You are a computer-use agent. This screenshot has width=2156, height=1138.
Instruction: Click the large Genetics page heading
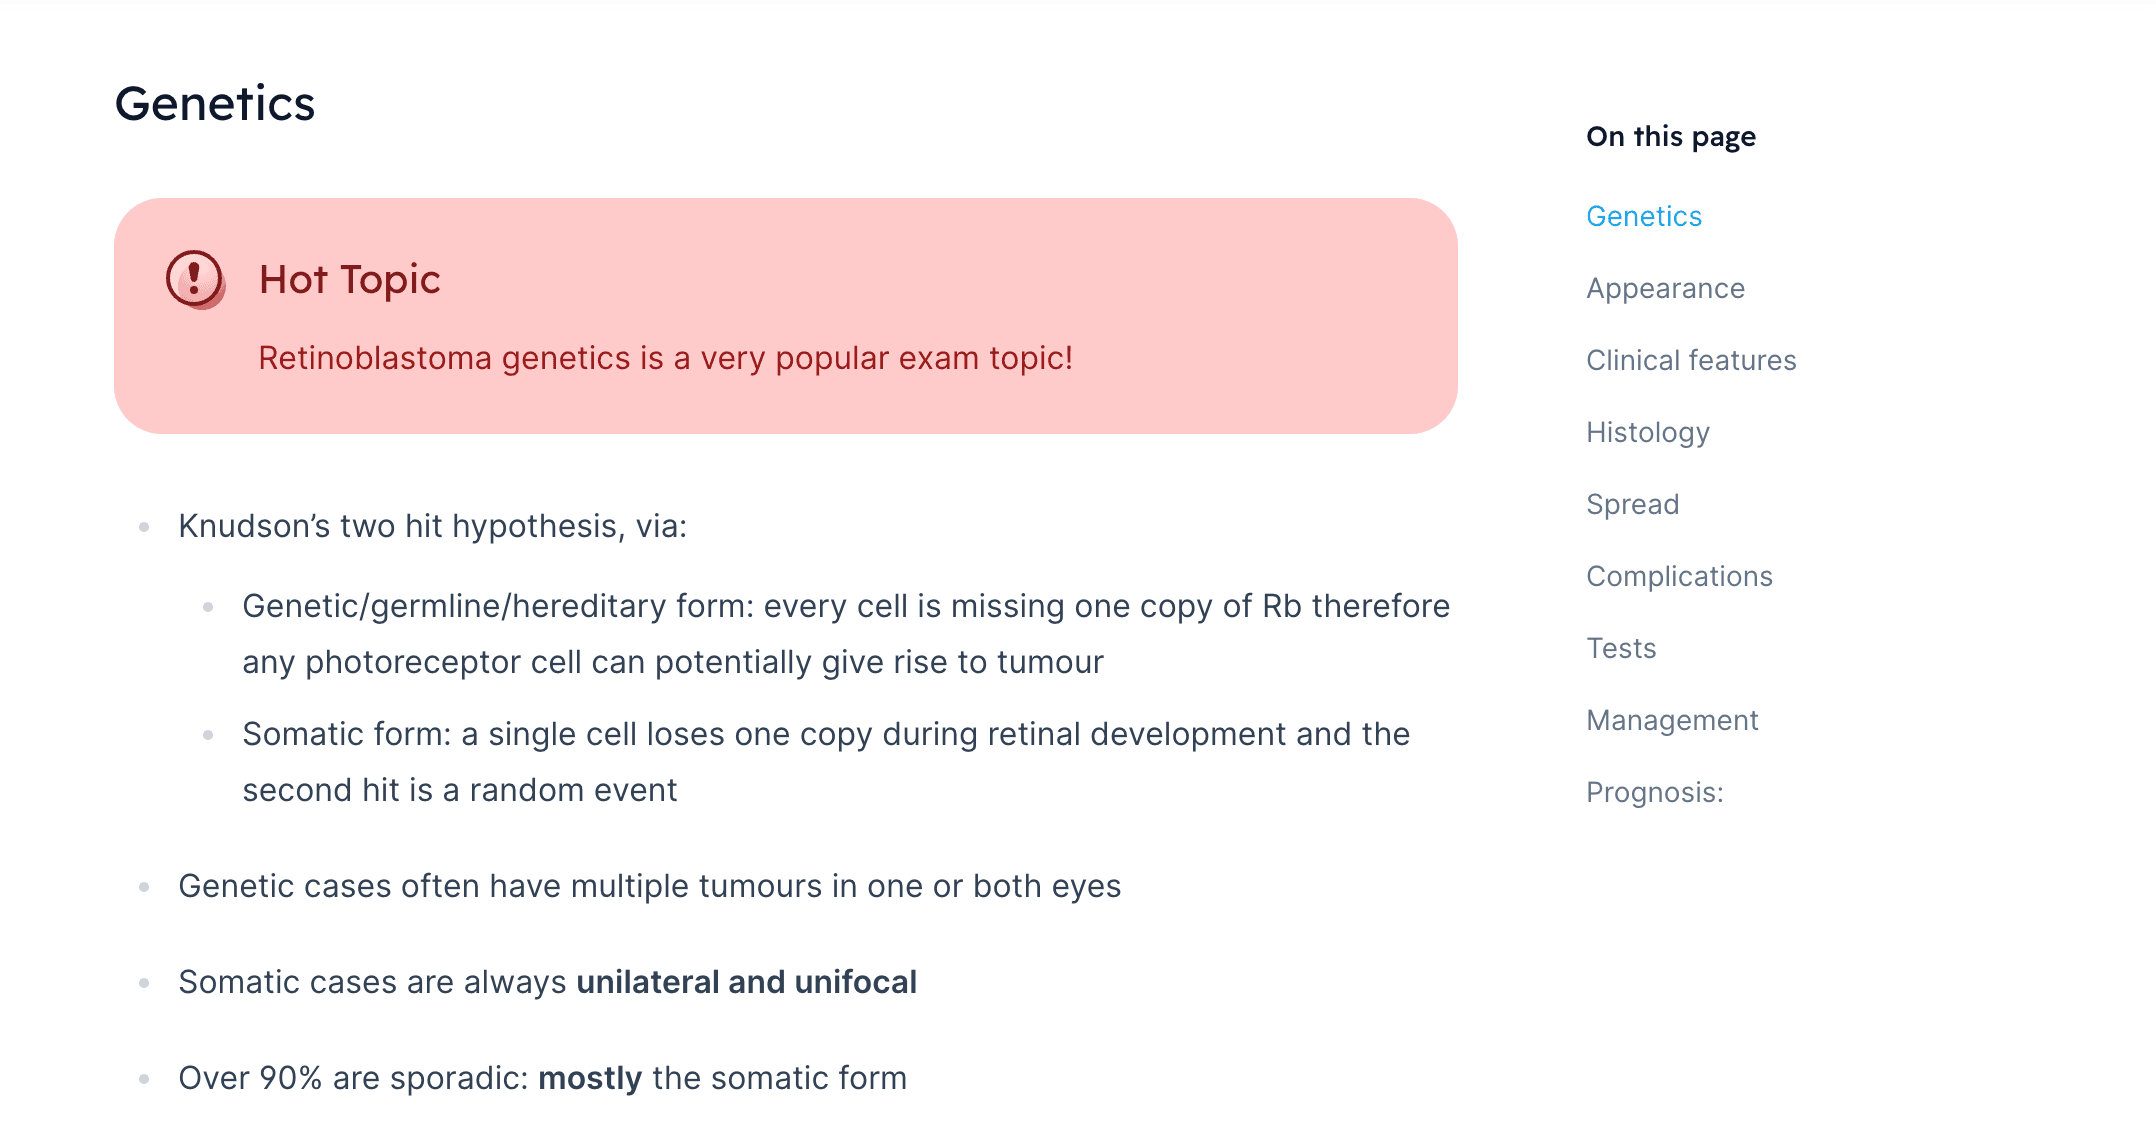coord(215,104)
